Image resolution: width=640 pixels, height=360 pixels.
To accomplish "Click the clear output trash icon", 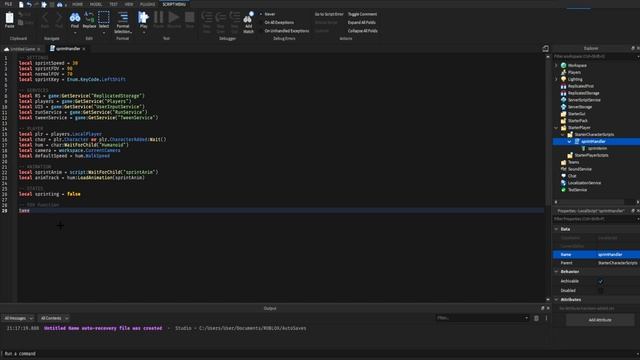I will pos(536,318).
